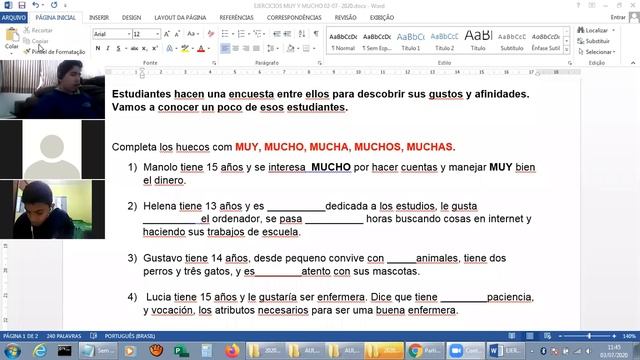640x360 pixels.
Task: Open Firefox from the taskbar
Action: tap(232, 351)
